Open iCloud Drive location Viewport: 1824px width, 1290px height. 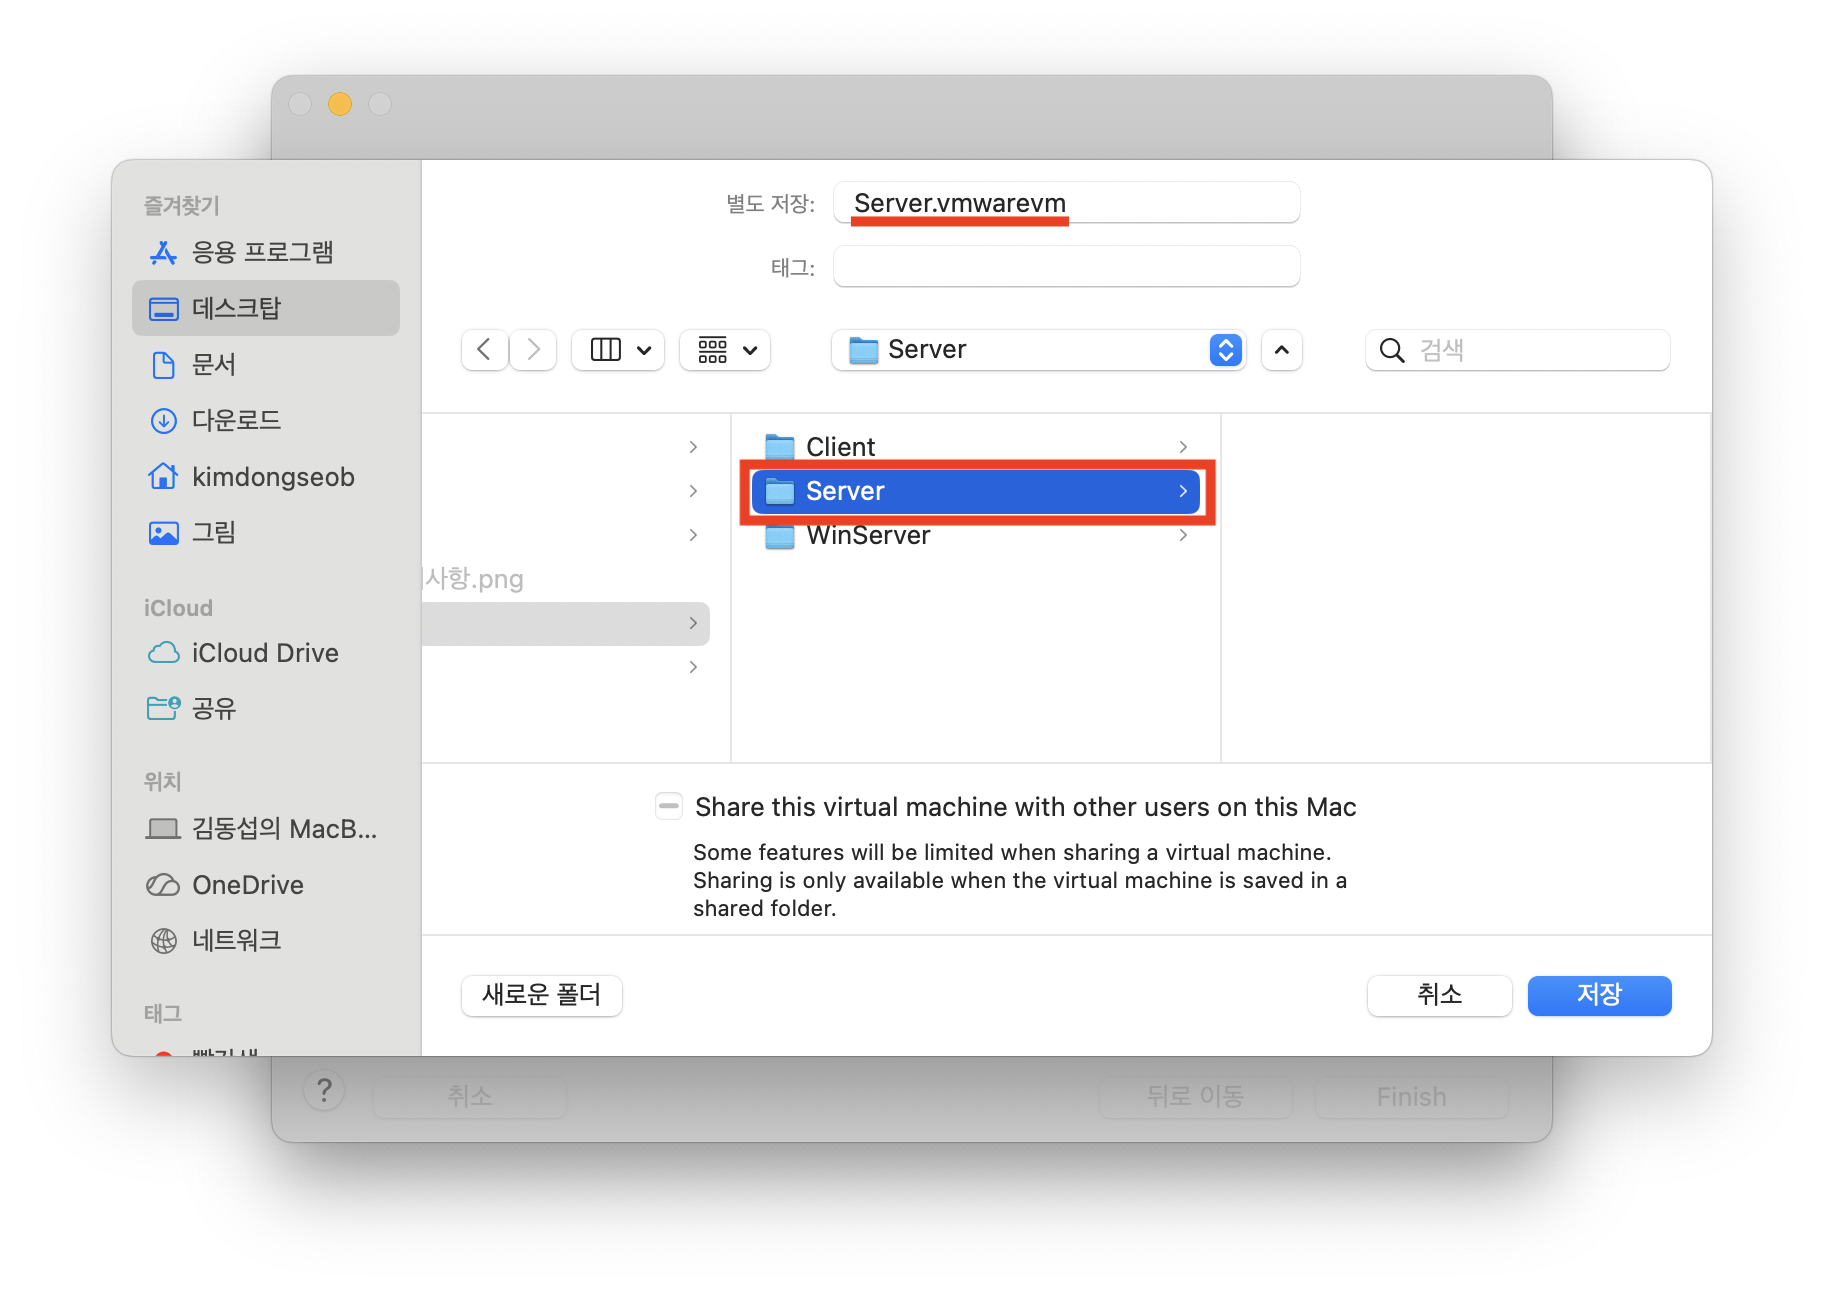tap(265, 653)
